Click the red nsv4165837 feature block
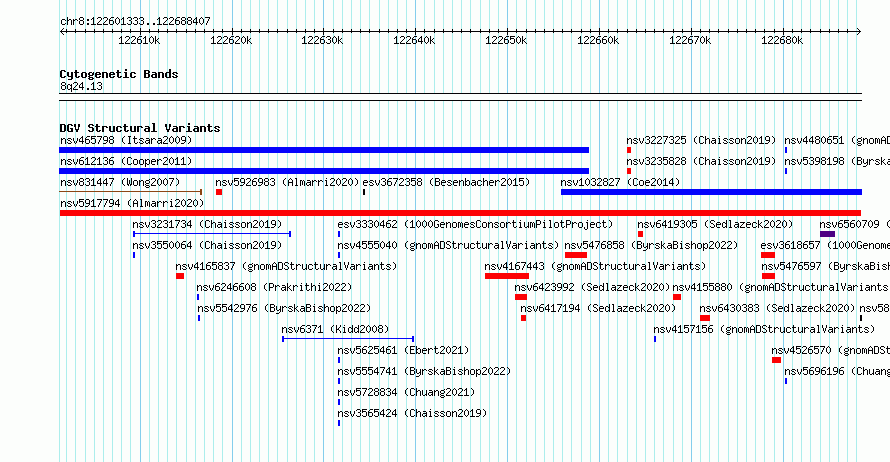The height and width of the screenshot is (462, 890). [x=180, y=276]
